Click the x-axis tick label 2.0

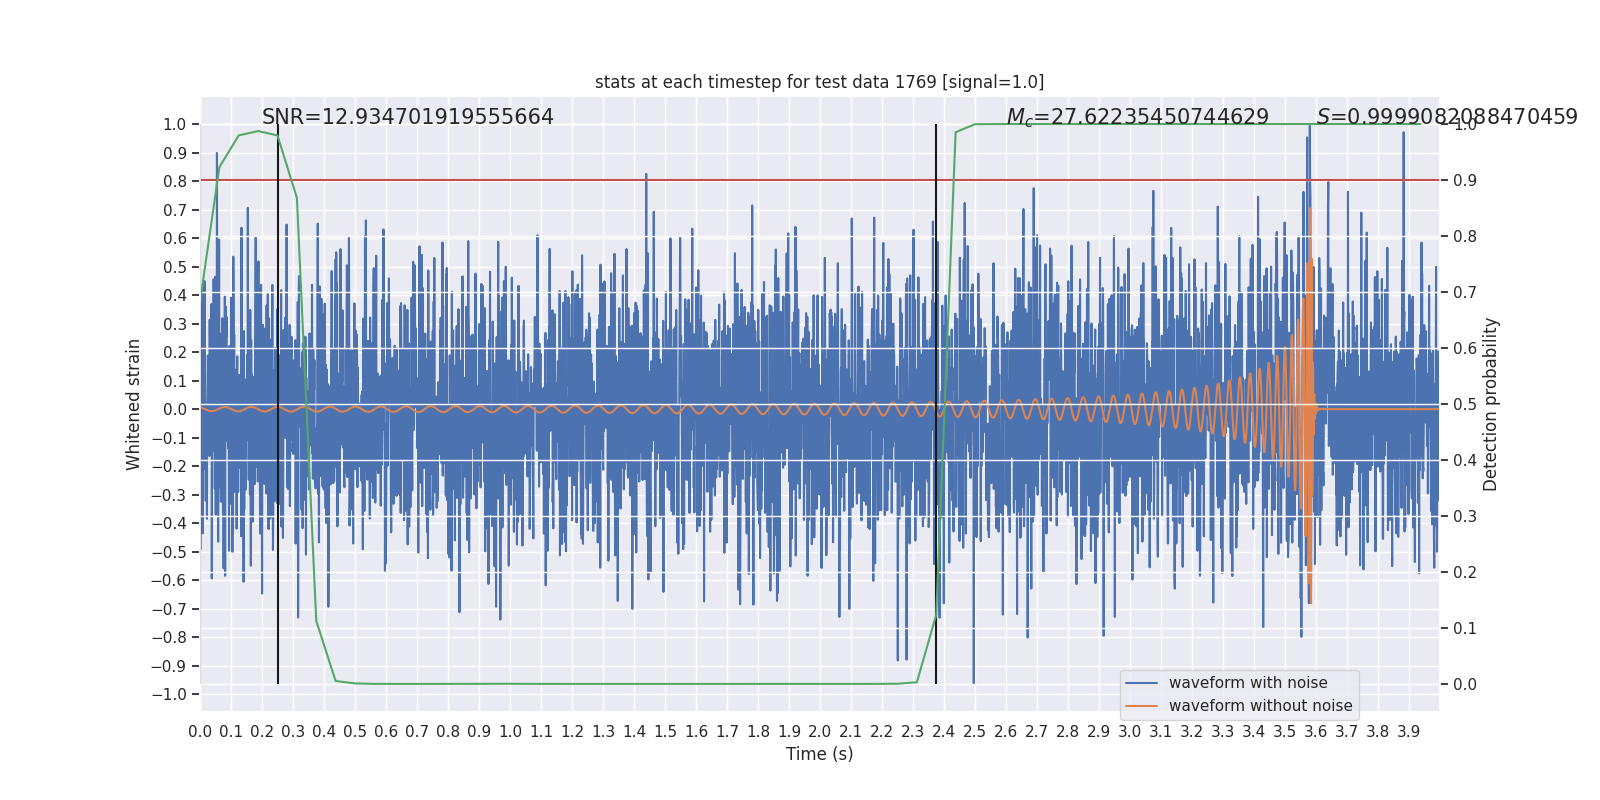[819, 732]
